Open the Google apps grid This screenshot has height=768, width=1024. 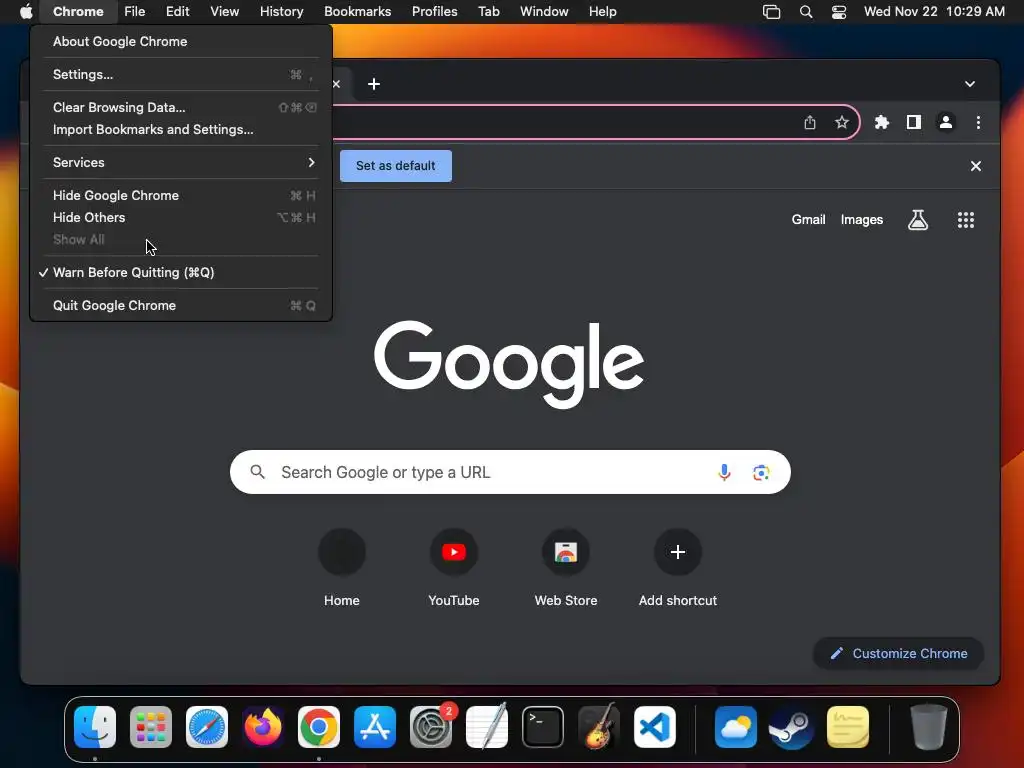tap(965, 220)
